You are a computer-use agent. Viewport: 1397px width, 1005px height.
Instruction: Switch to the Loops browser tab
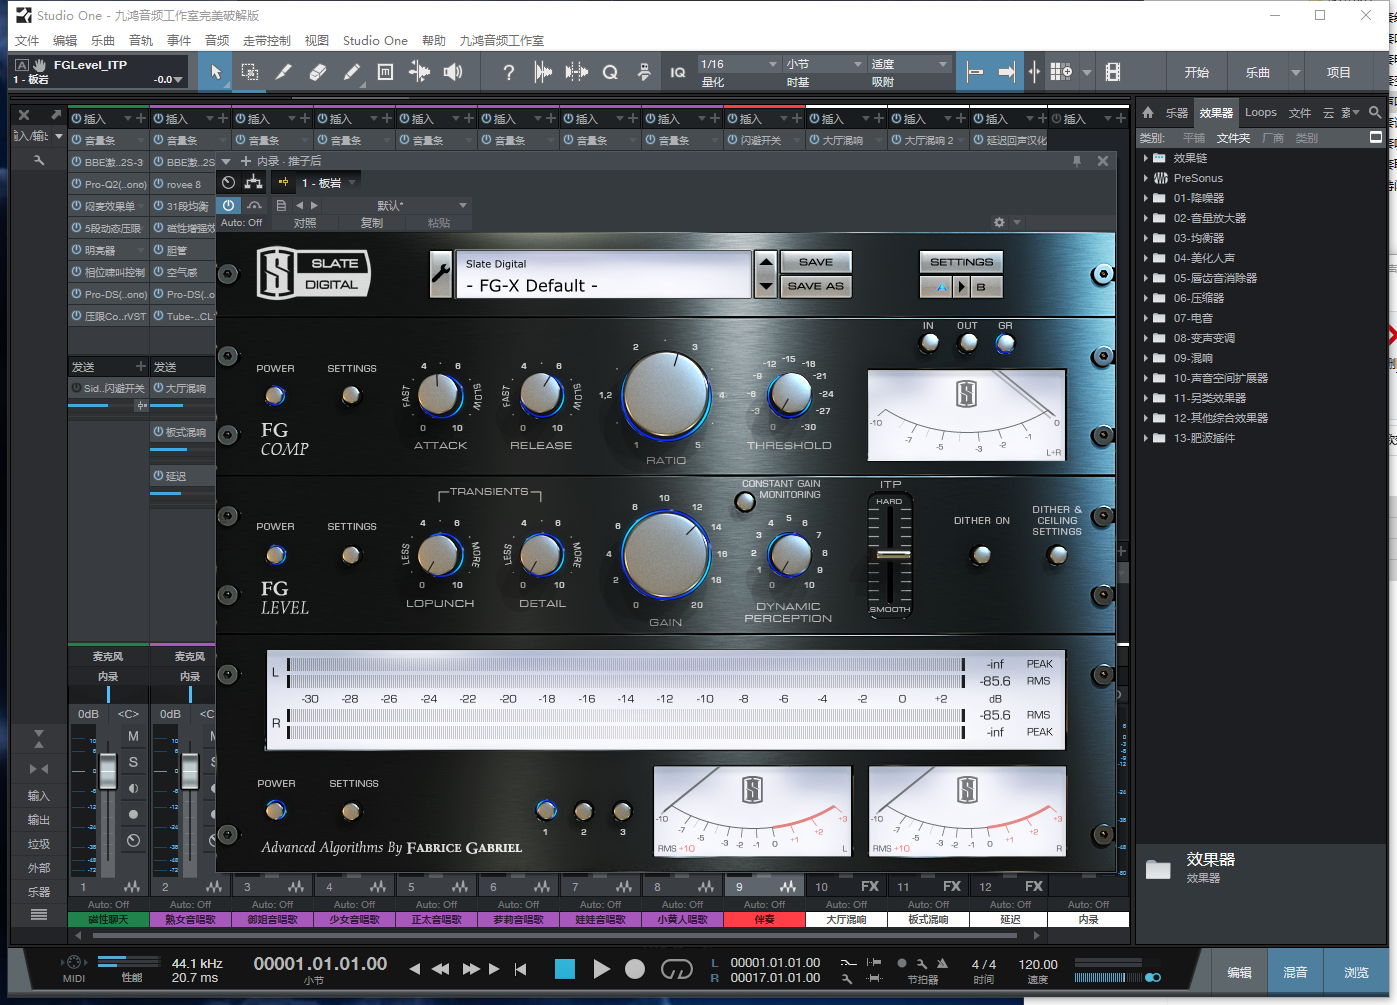(x=1260, y=113)
